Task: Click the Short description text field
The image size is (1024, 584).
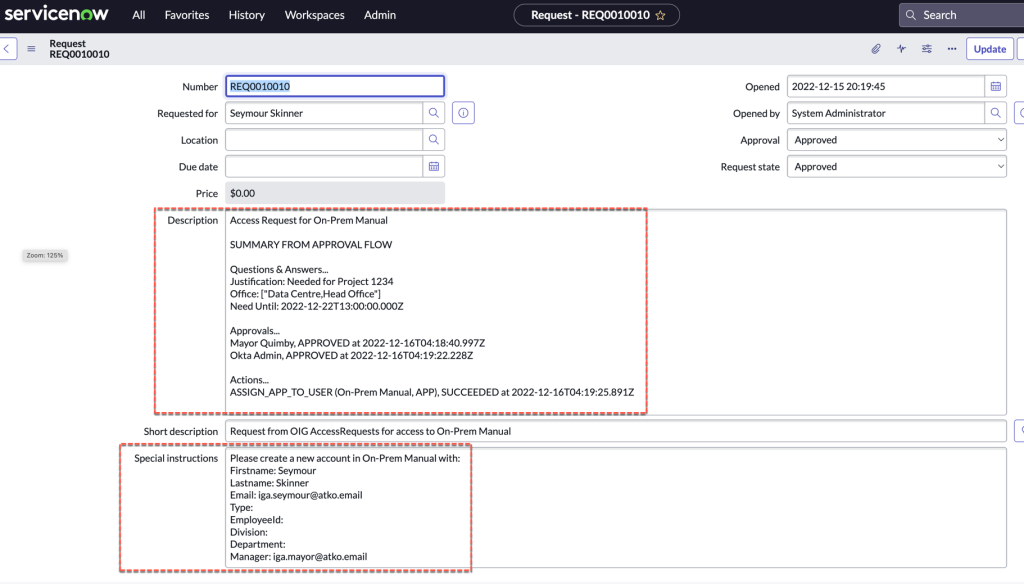Action: click(x=615, y=431)
